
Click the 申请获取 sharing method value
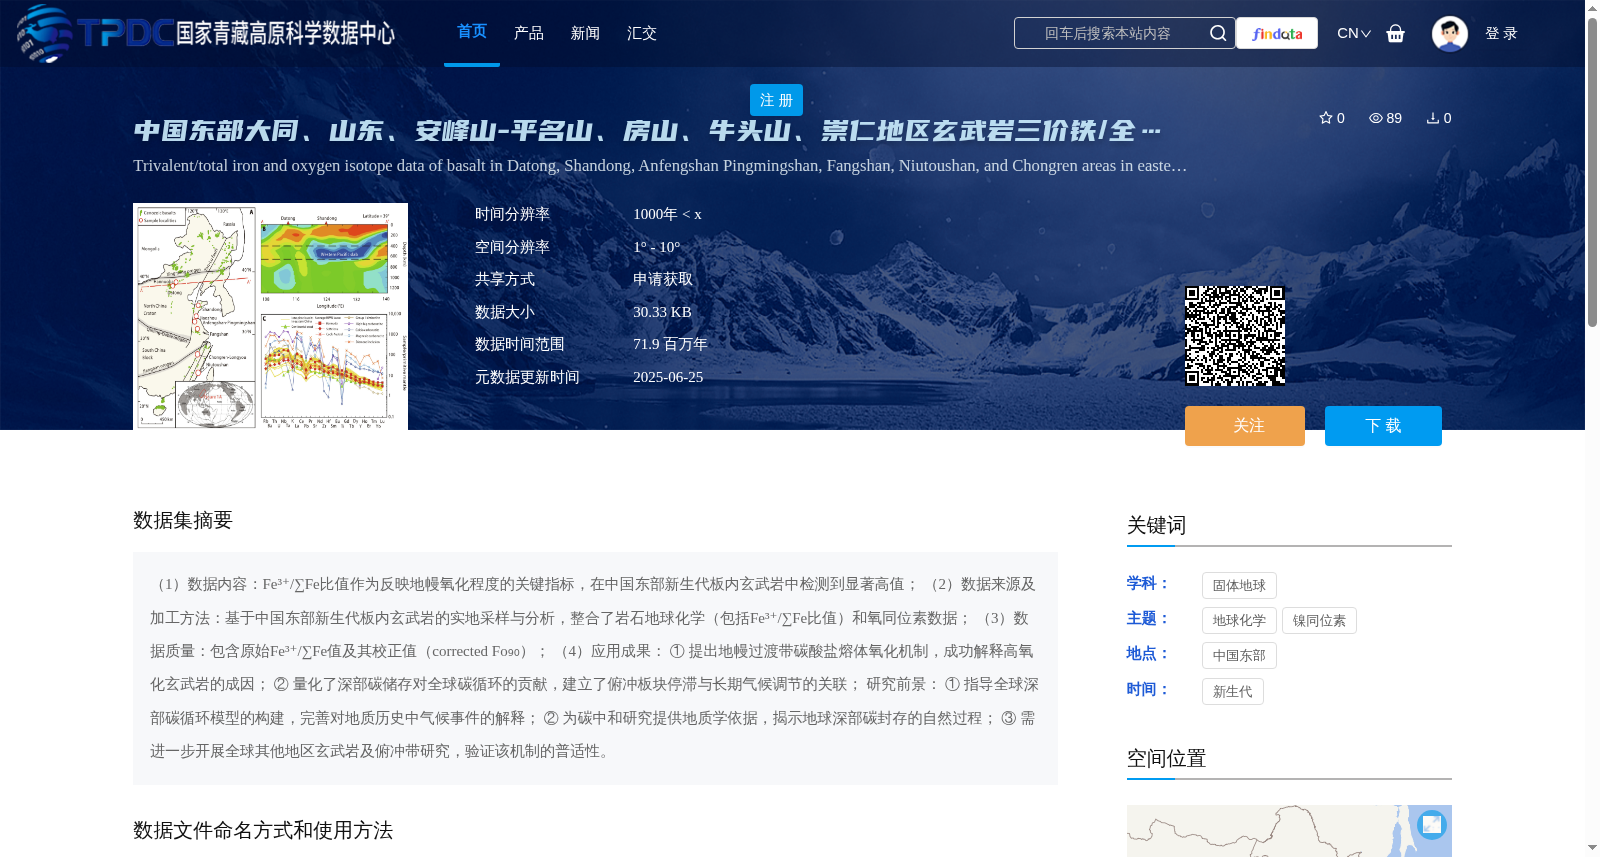pyautogui.click(x=663, y=279)
